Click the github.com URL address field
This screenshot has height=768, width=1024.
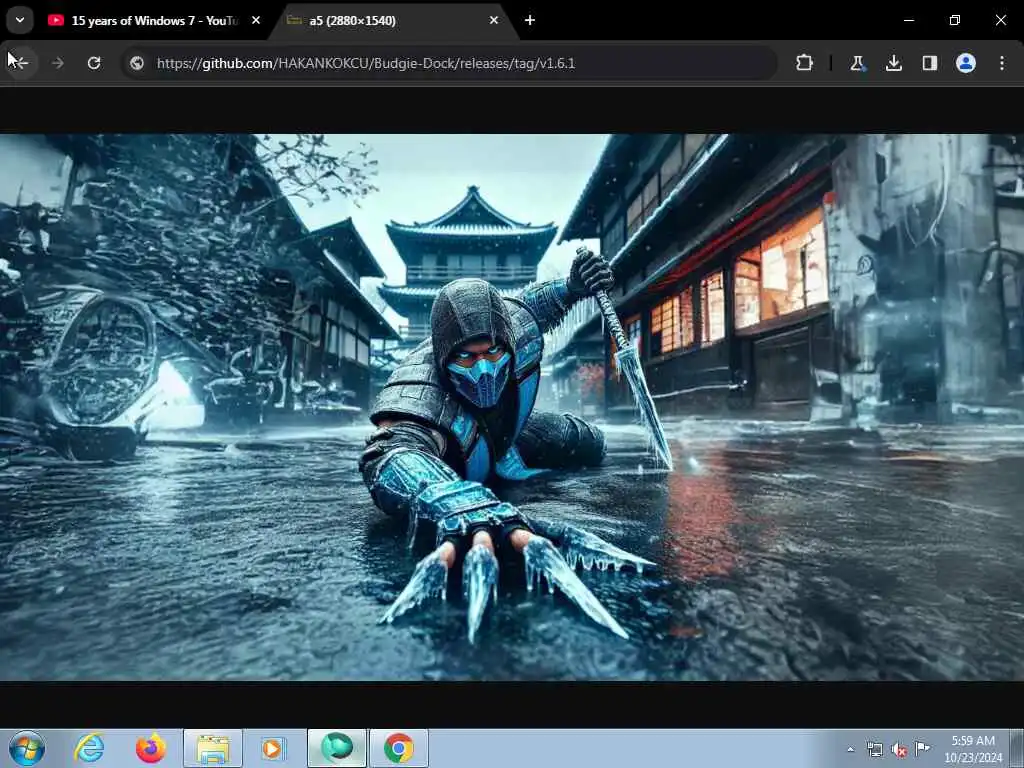click(x=451, y=63)
